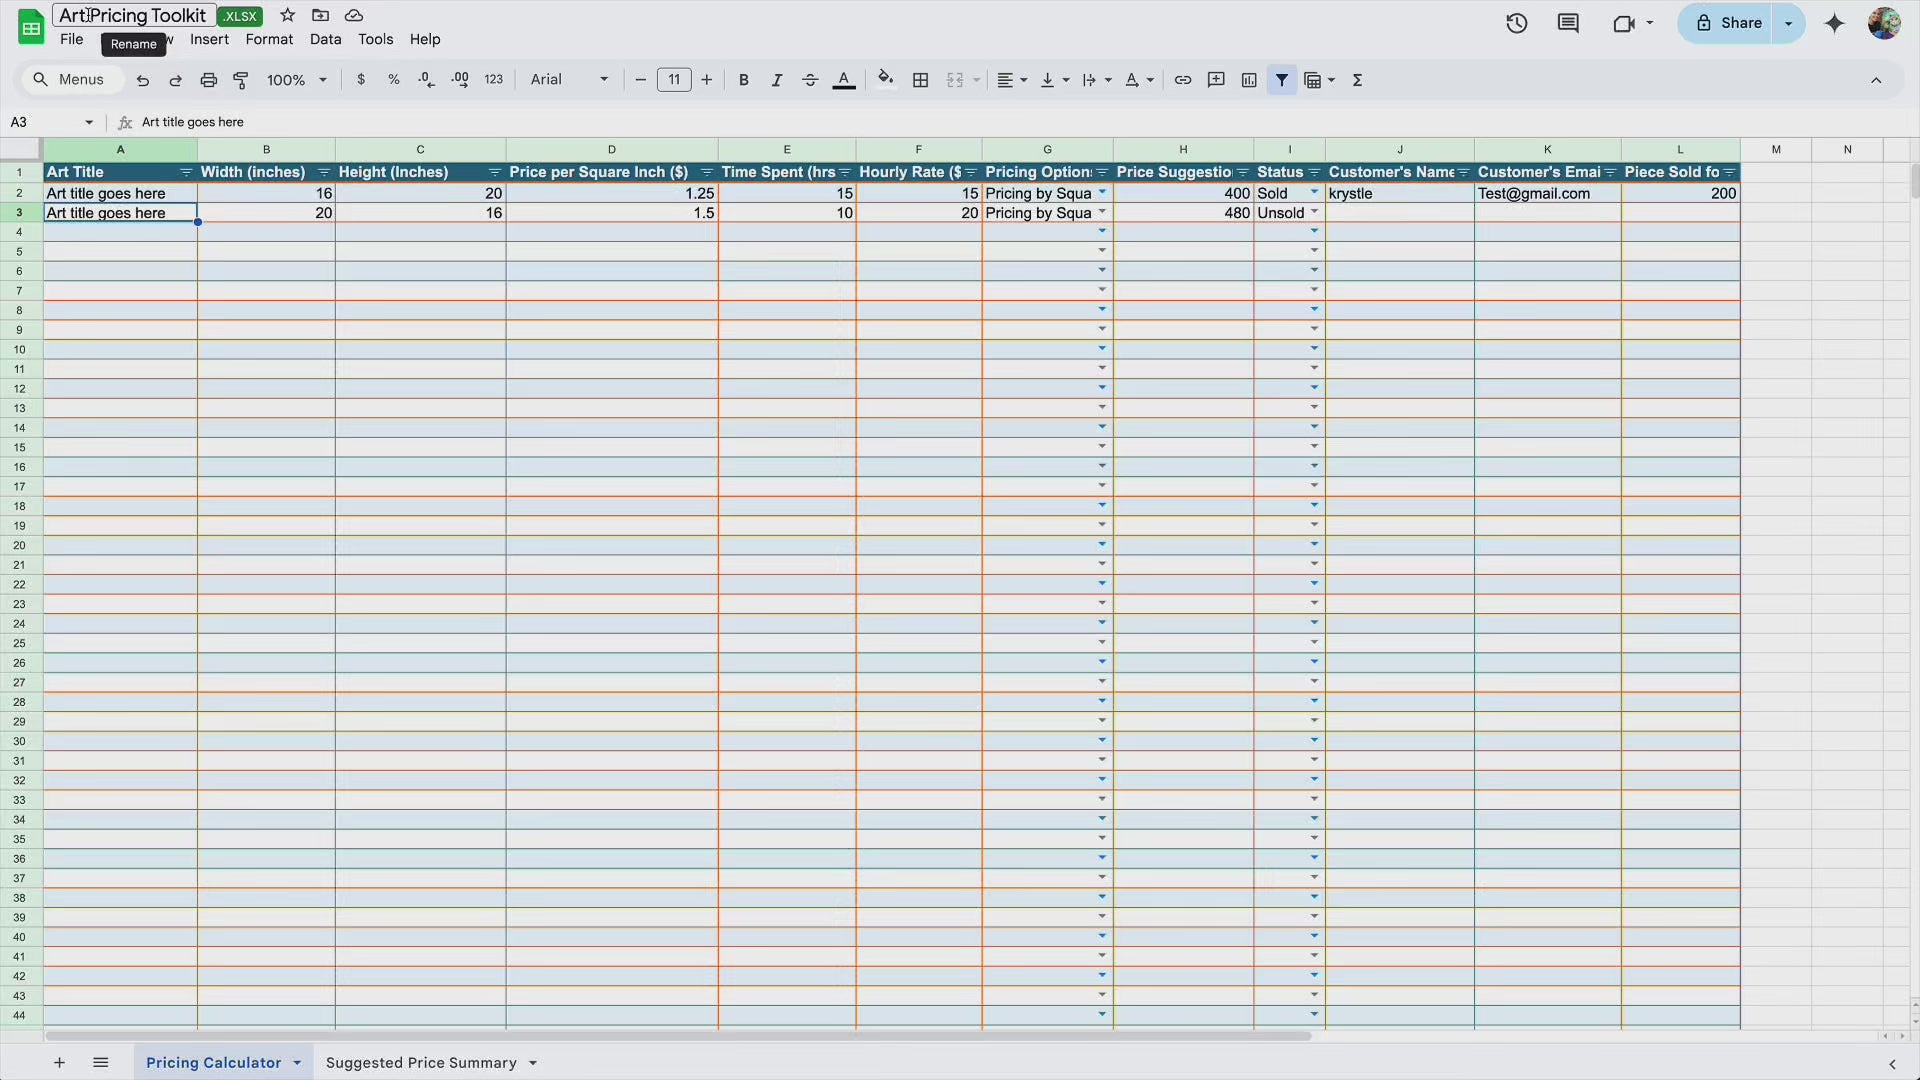Click the Share button
Image resolution: width=1920 pixels, height=1080 pixels.
pyautogui.click(x=1728, y=23)
